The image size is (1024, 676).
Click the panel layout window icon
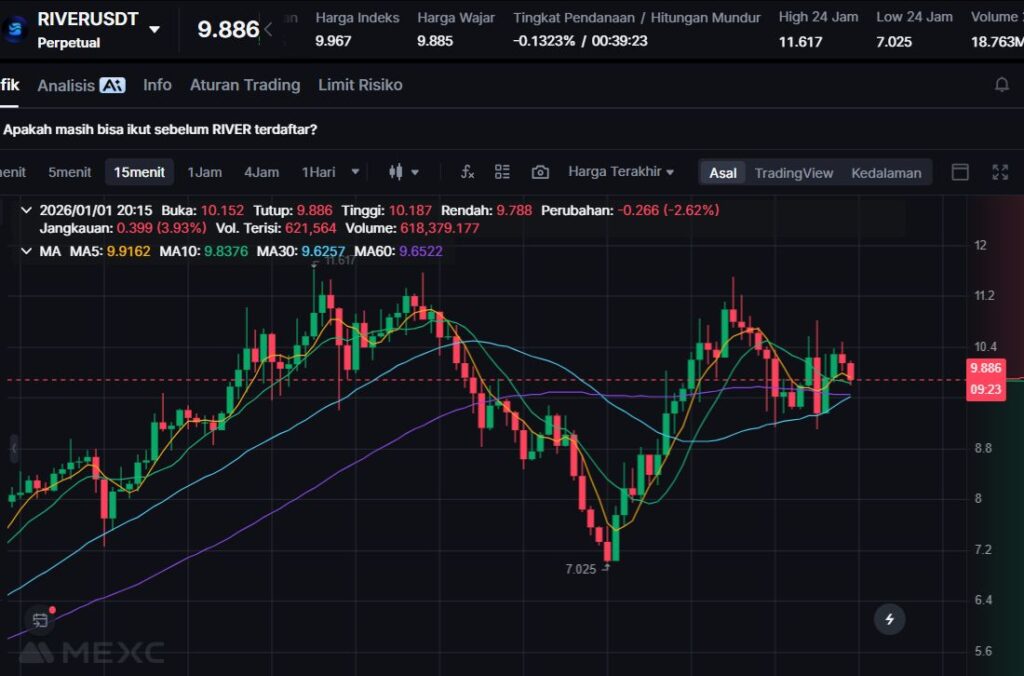(x=960, y=172)
